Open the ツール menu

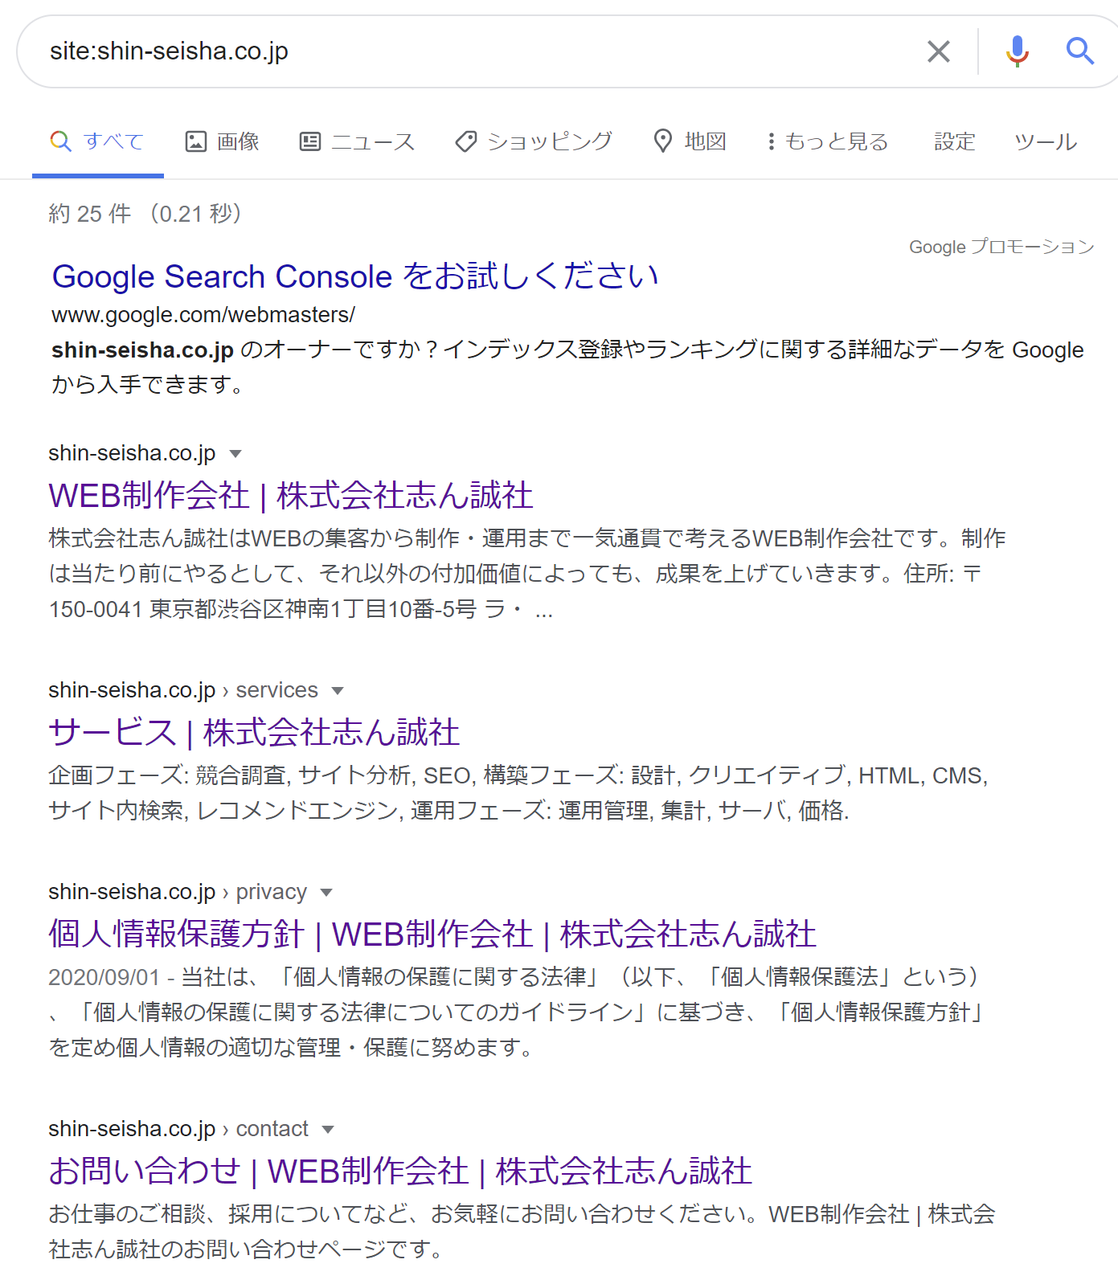pyautogui.click(x=1045, y=142)
